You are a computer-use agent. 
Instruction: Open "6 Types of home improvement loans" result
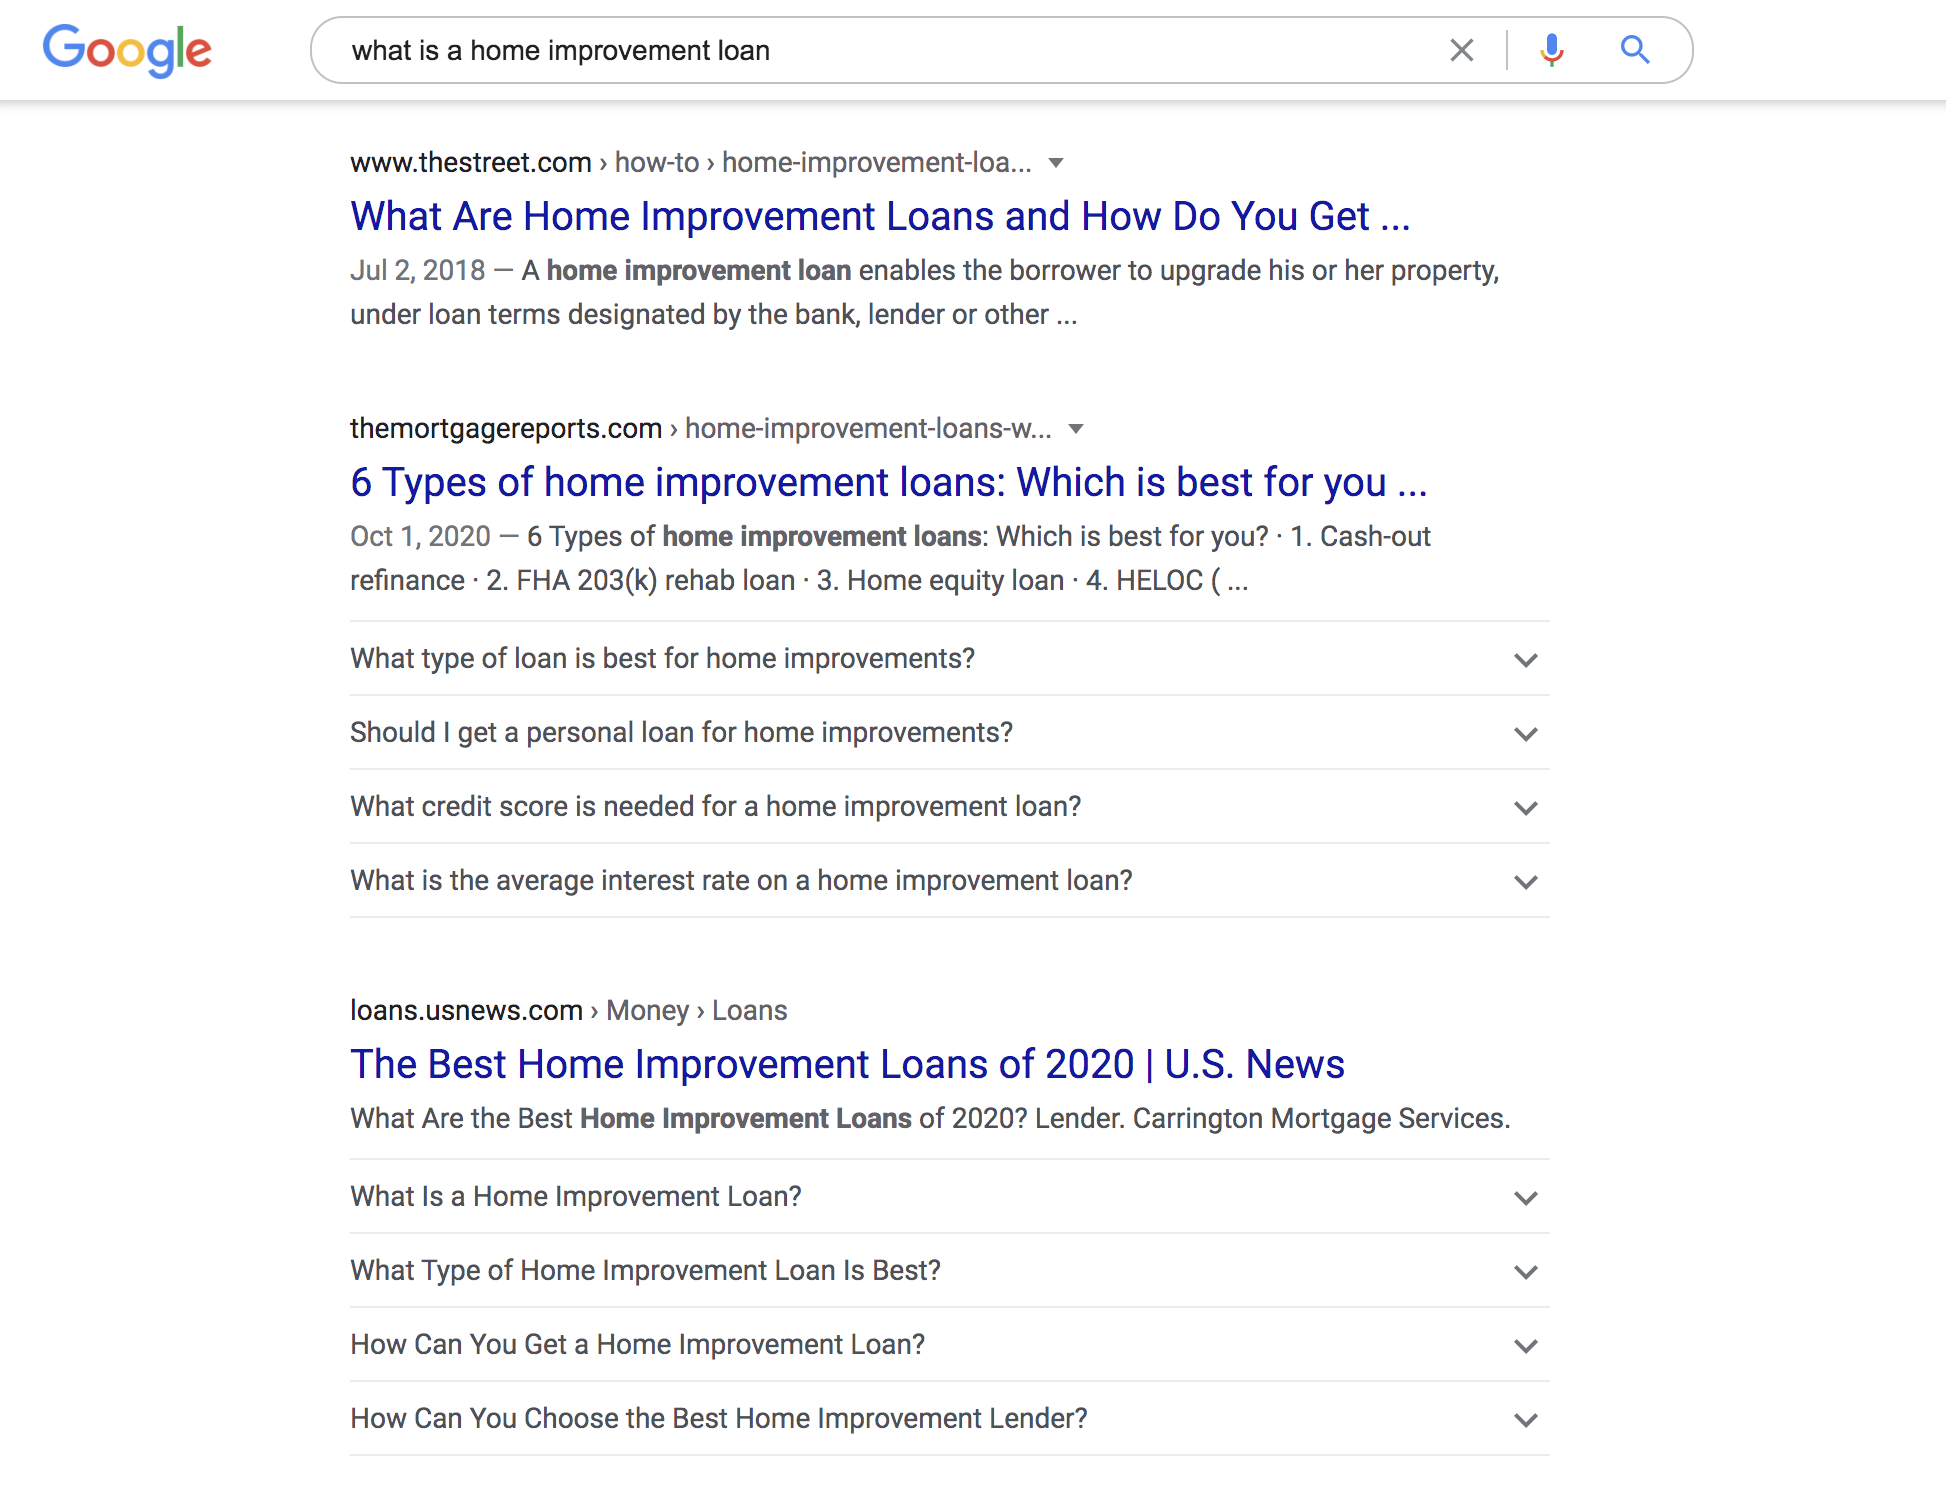[888, 483]
